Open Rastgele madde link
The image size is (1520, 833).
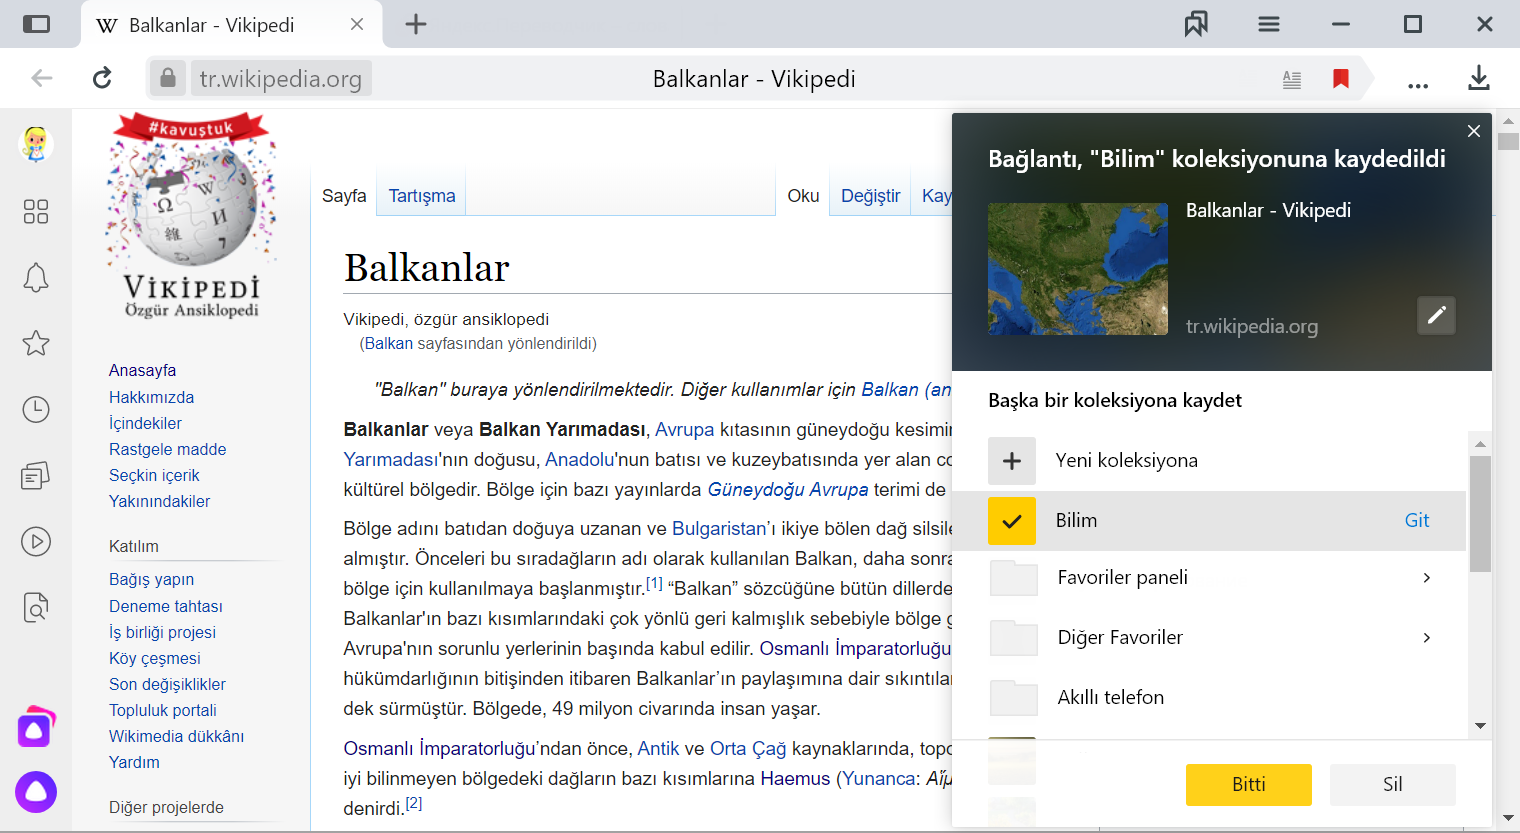(167, 449)
